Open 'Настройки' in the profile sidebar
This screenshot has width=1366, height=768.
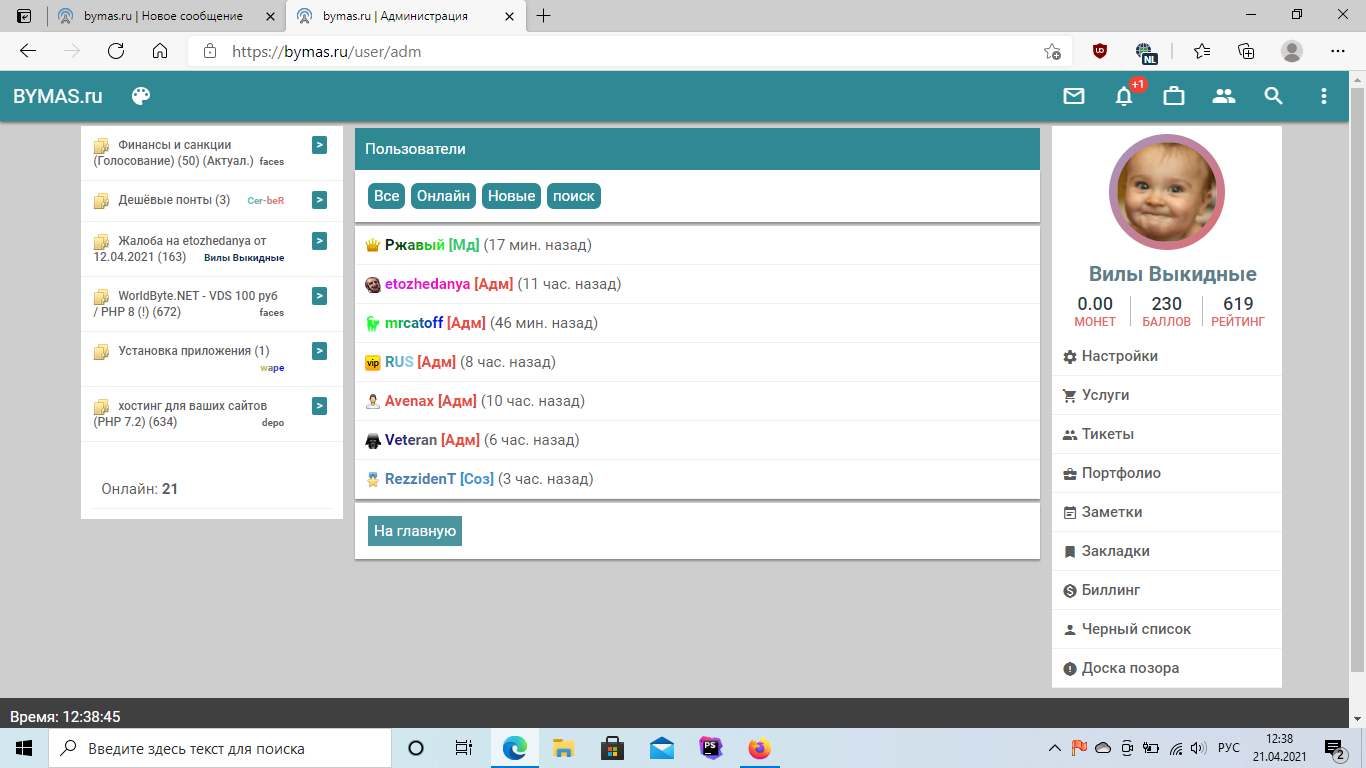click(1119, 357)
